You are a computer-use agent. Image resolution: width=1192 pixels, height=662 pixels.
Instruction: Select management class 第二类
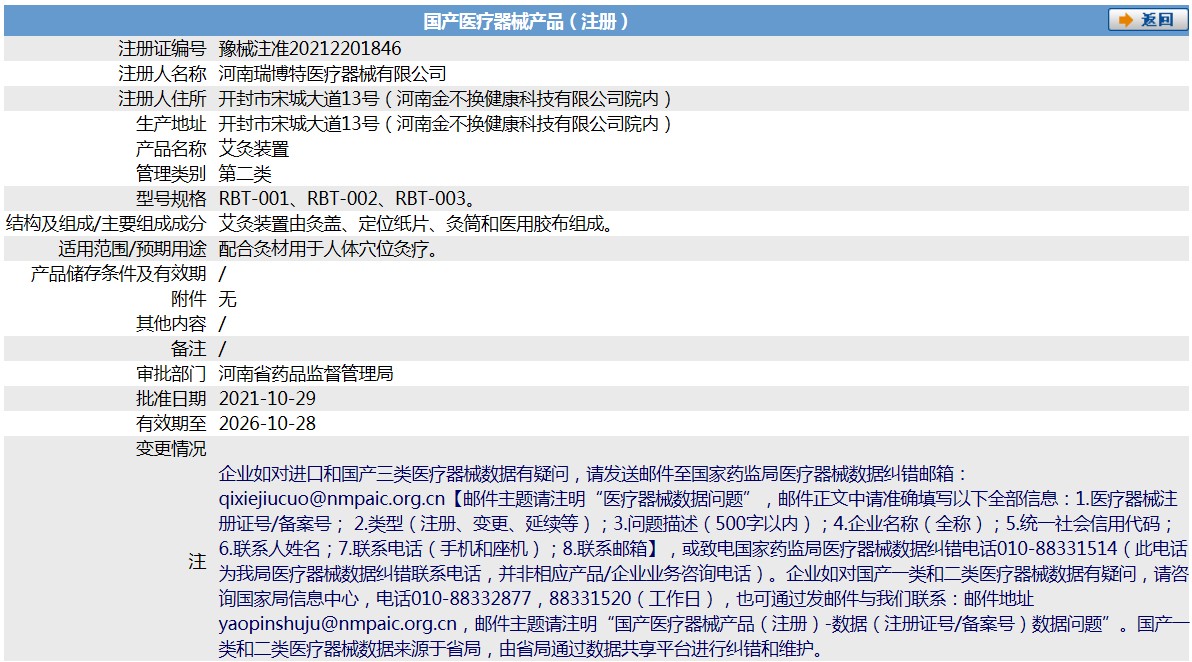(x=245, y=174)
